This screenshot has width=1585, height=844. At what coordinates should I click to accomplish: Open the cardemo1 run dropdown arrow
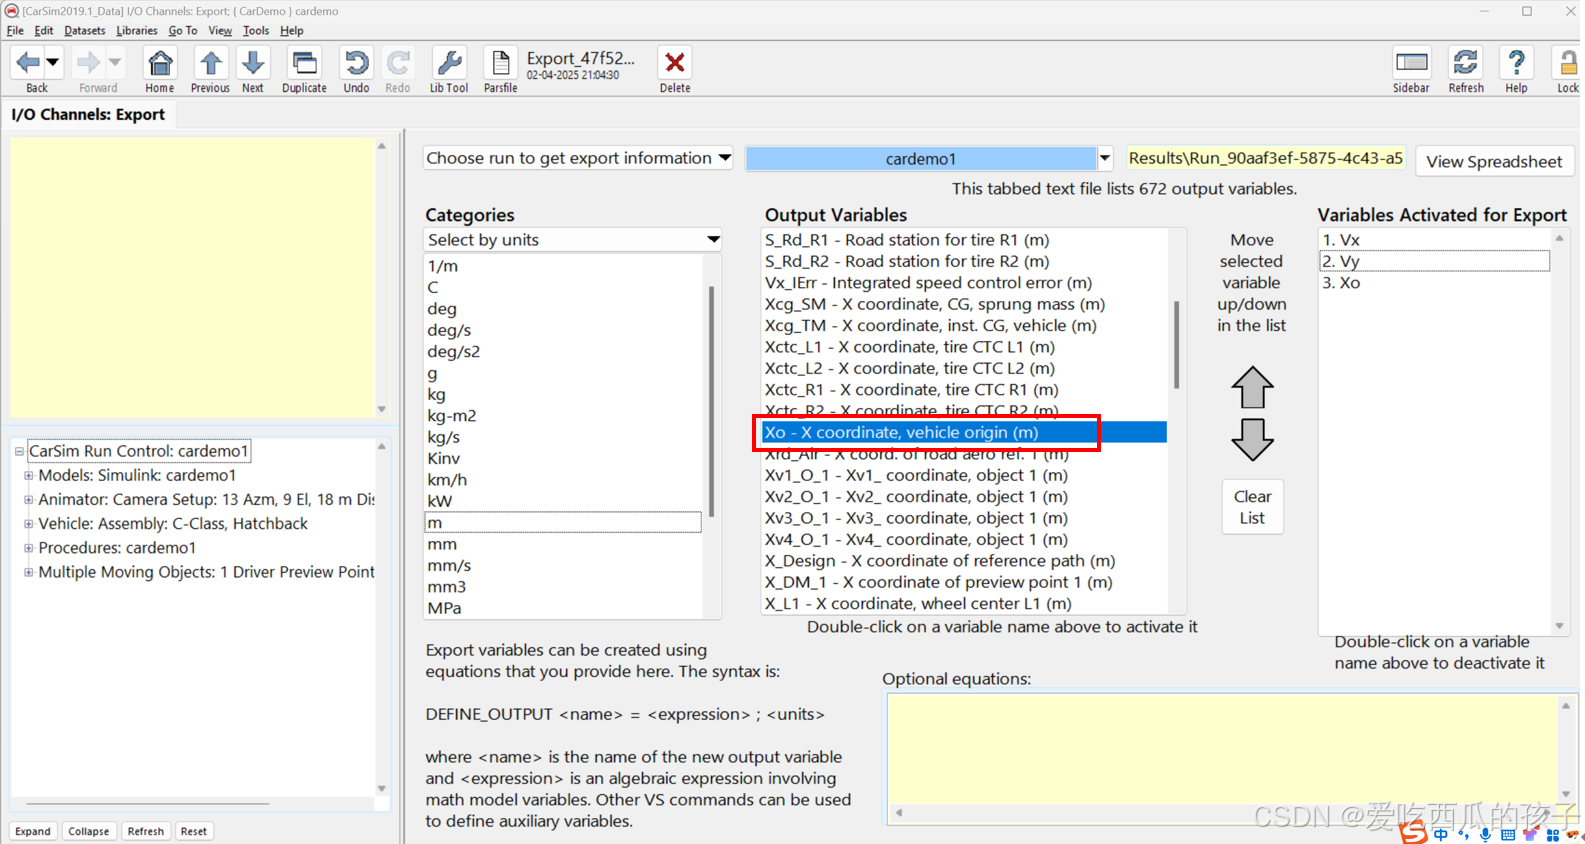tap(1104, 158)
